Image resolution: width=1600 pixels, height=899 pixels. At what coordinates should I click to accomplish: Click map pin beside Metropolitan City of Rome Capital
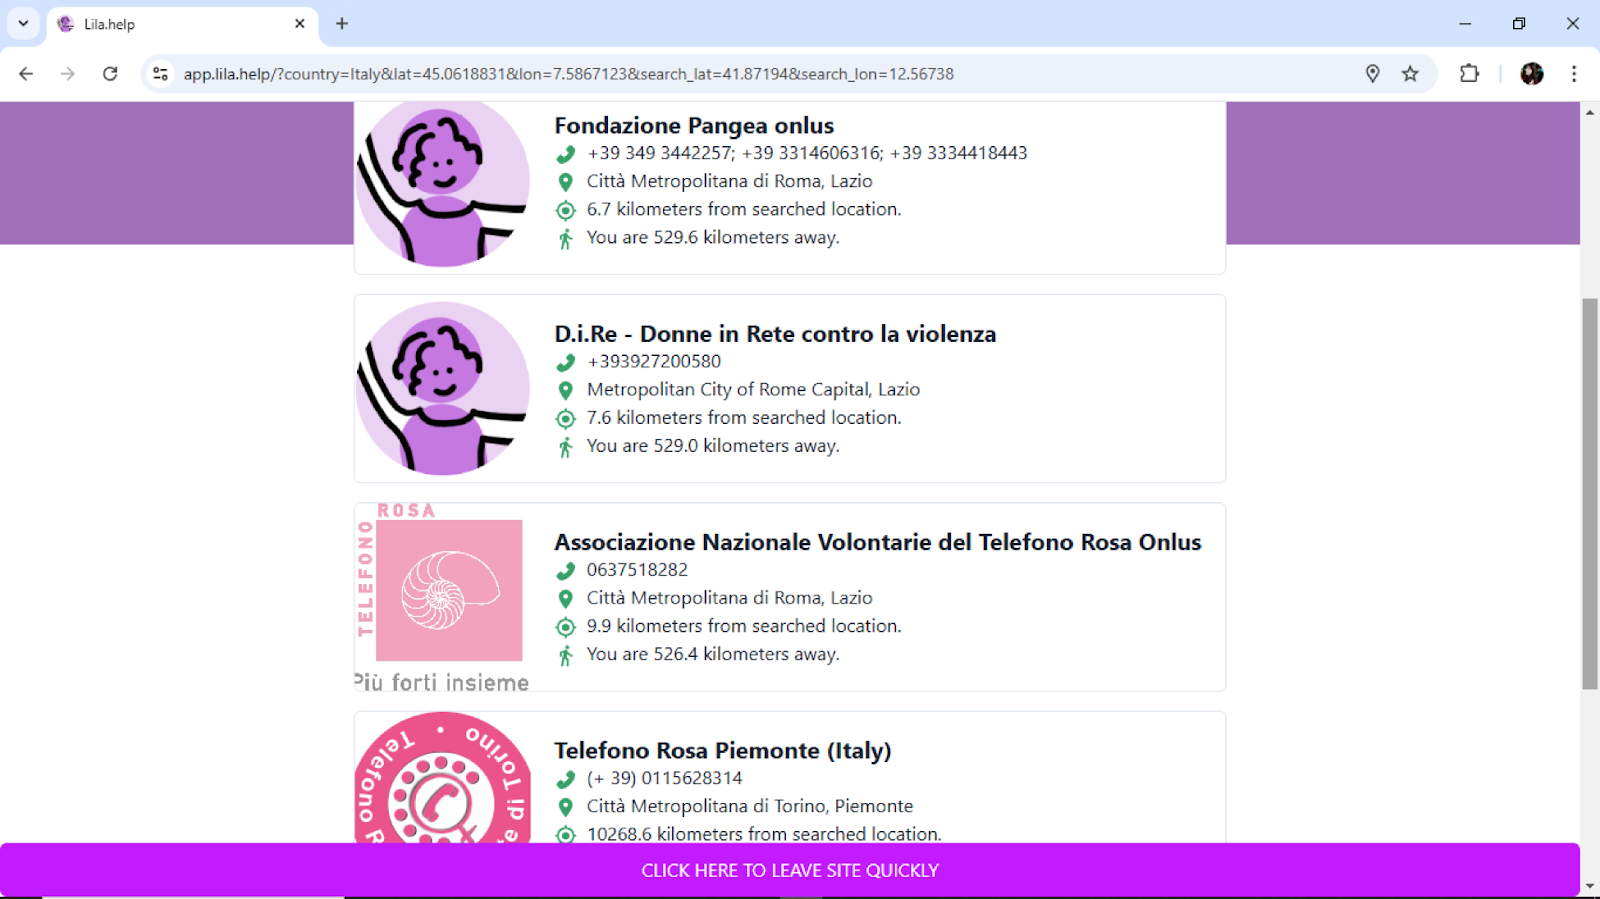[x=565, y=390]
